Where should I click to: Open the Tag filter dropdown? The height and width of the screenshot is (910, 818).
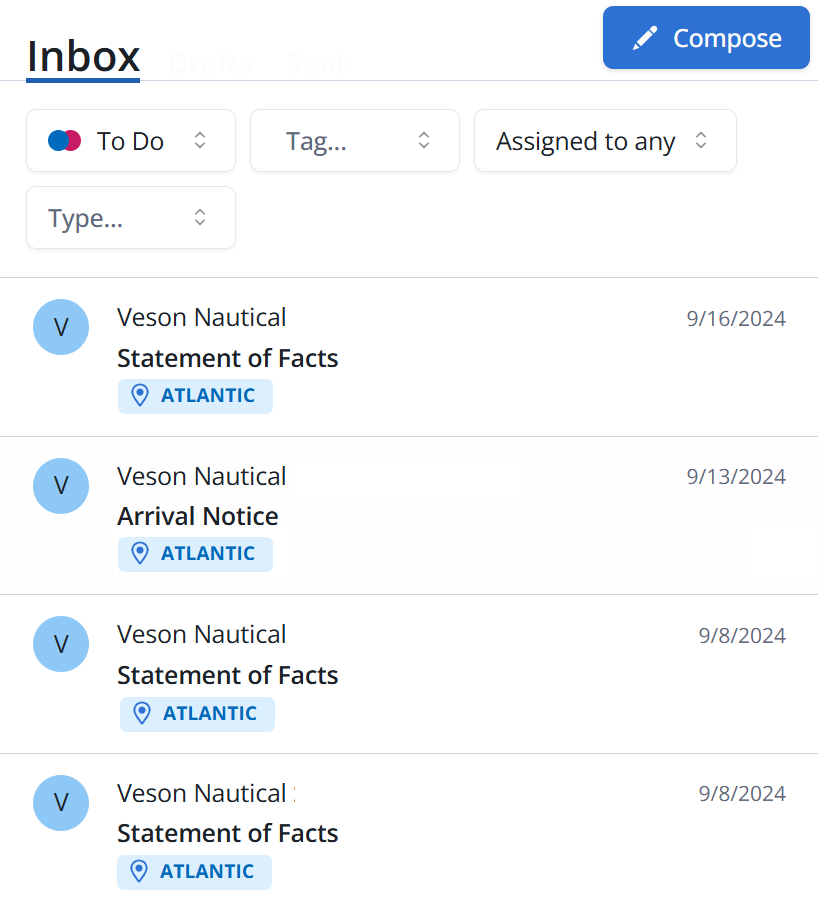[355, 141]
